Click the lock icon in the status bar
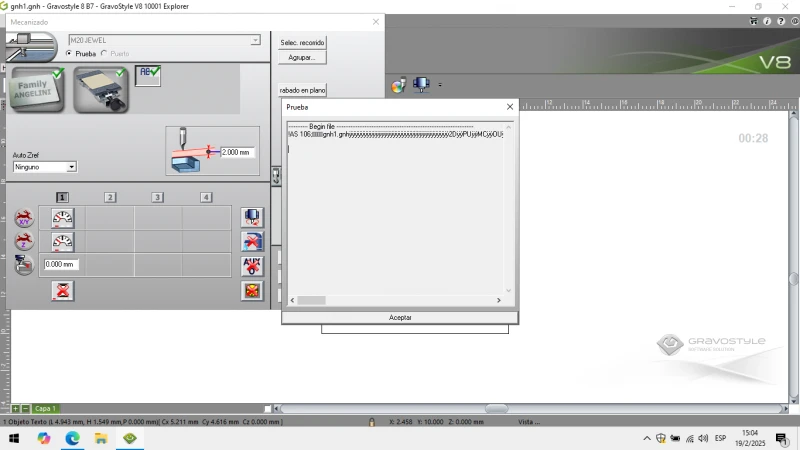 pos(372,422)
